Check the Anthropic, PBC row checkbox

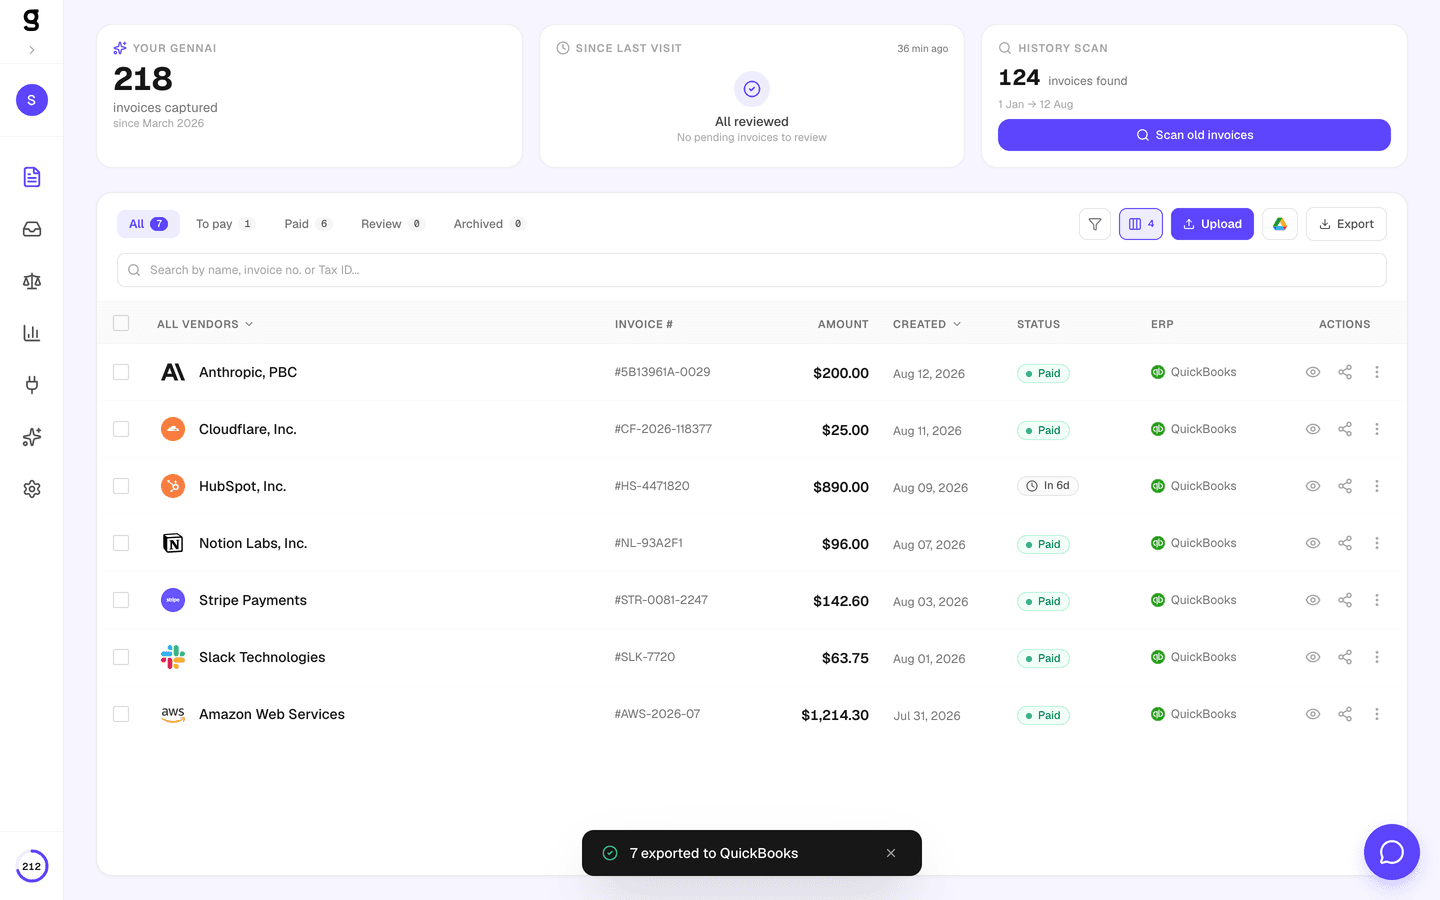[x=121, y=372]
